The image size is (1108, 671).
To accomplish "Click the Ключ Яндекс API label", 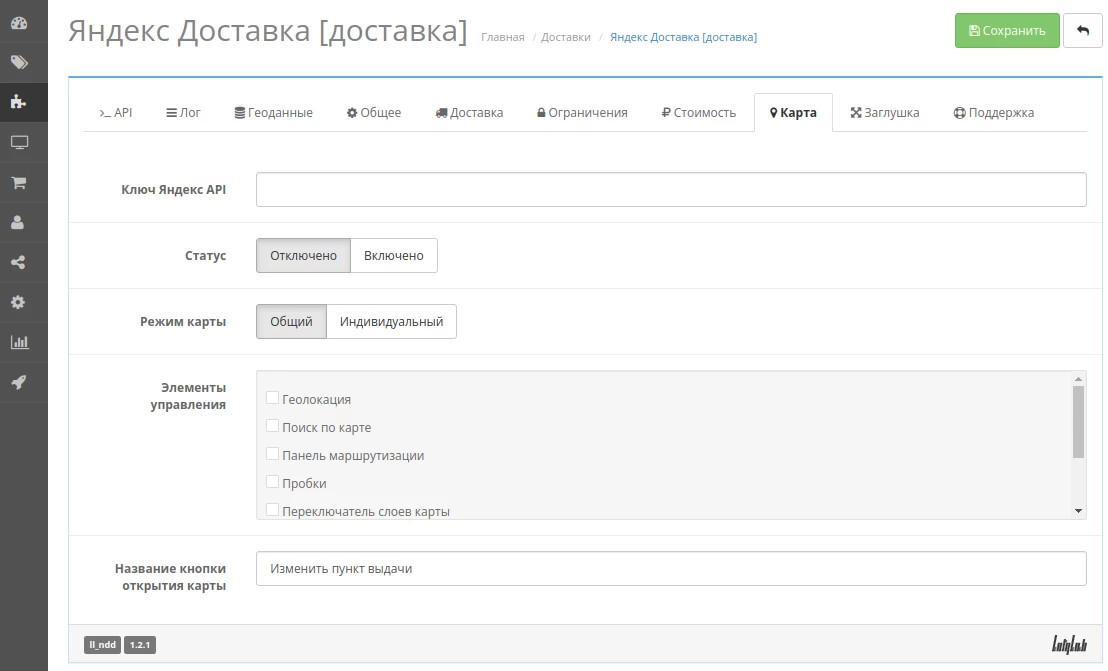I will pyautogui.click(x=173, y=189).
